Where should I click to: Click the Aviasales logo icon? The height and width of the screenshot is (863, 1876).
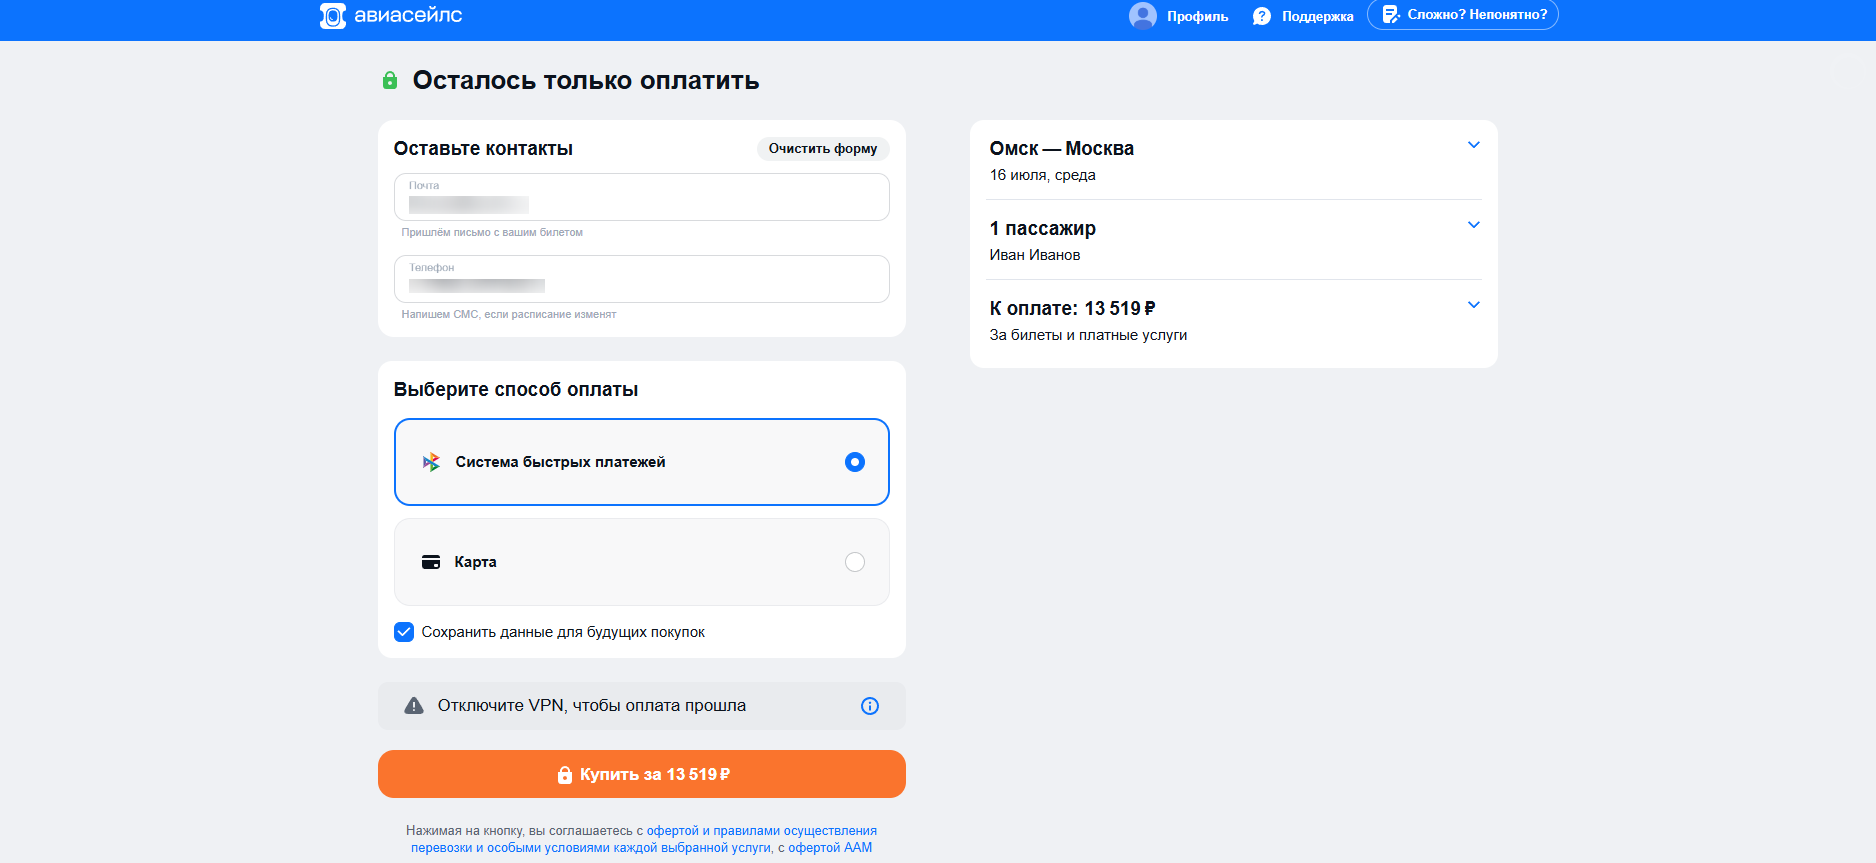click(x=332, y=15)
